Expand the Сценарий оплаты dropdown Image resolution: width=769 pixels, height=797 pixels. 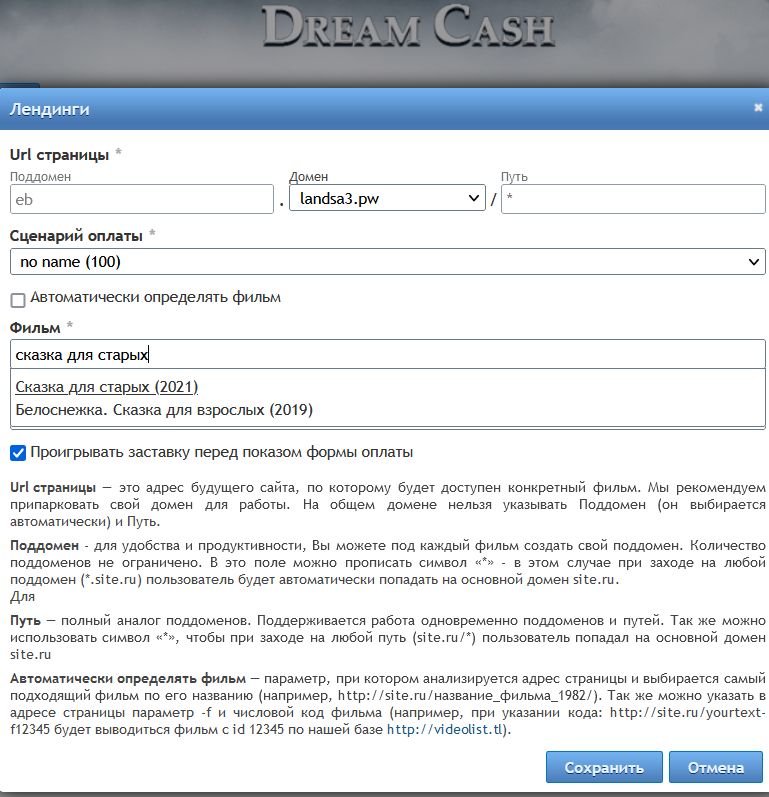387,262
